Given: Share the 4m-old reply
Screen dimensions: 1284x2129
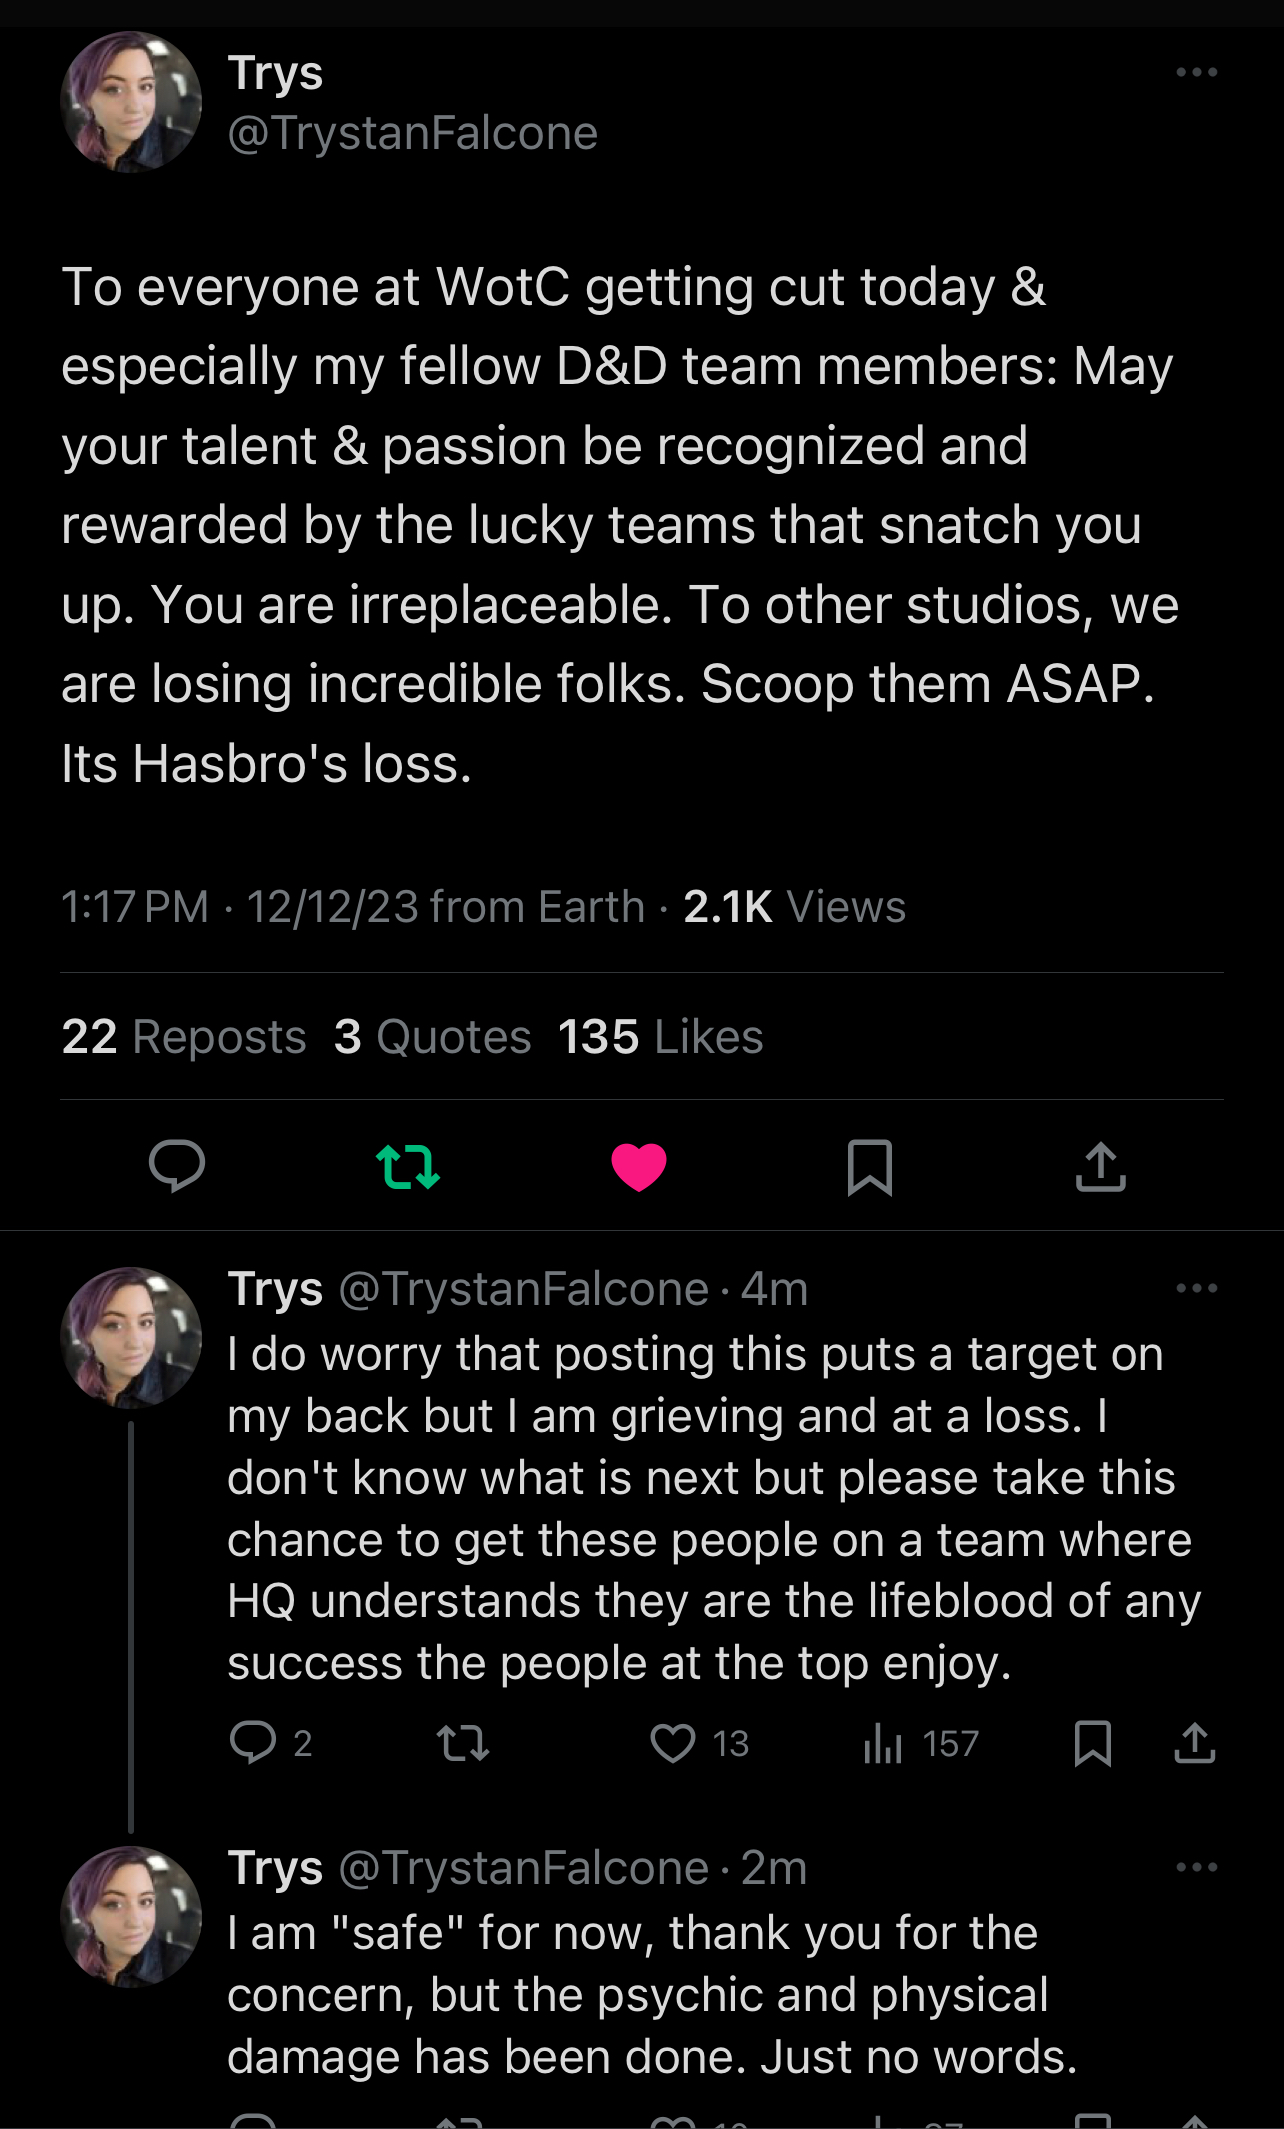Looking at the screenshot, I should click(1194, 1743).
